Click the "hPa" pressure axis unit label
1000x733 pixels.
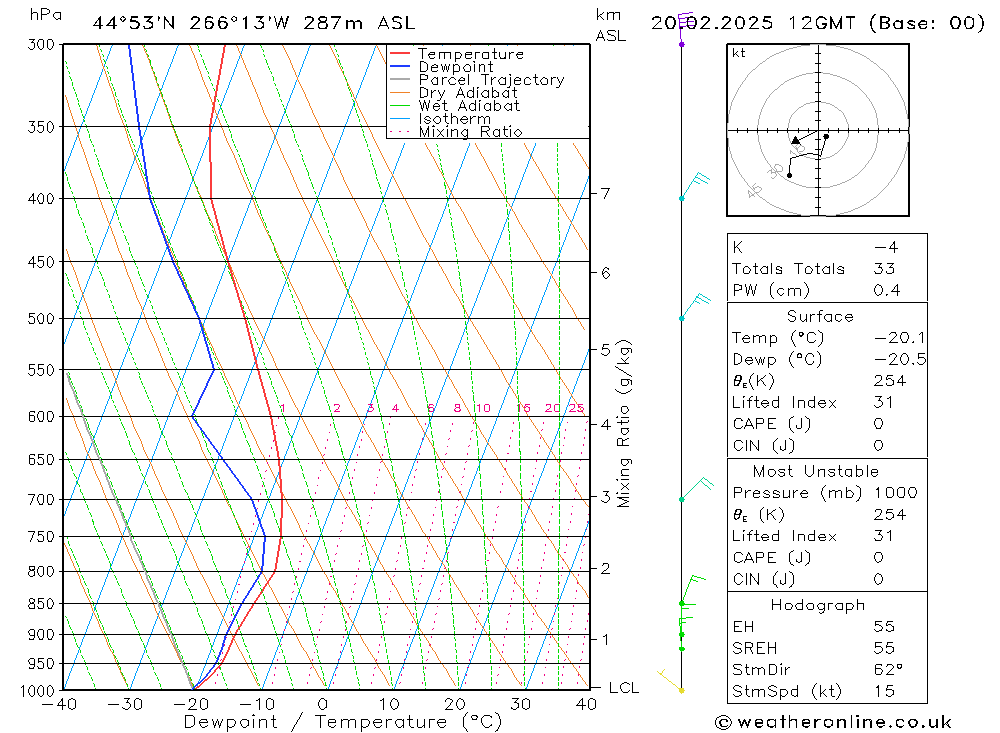point(46,15)
